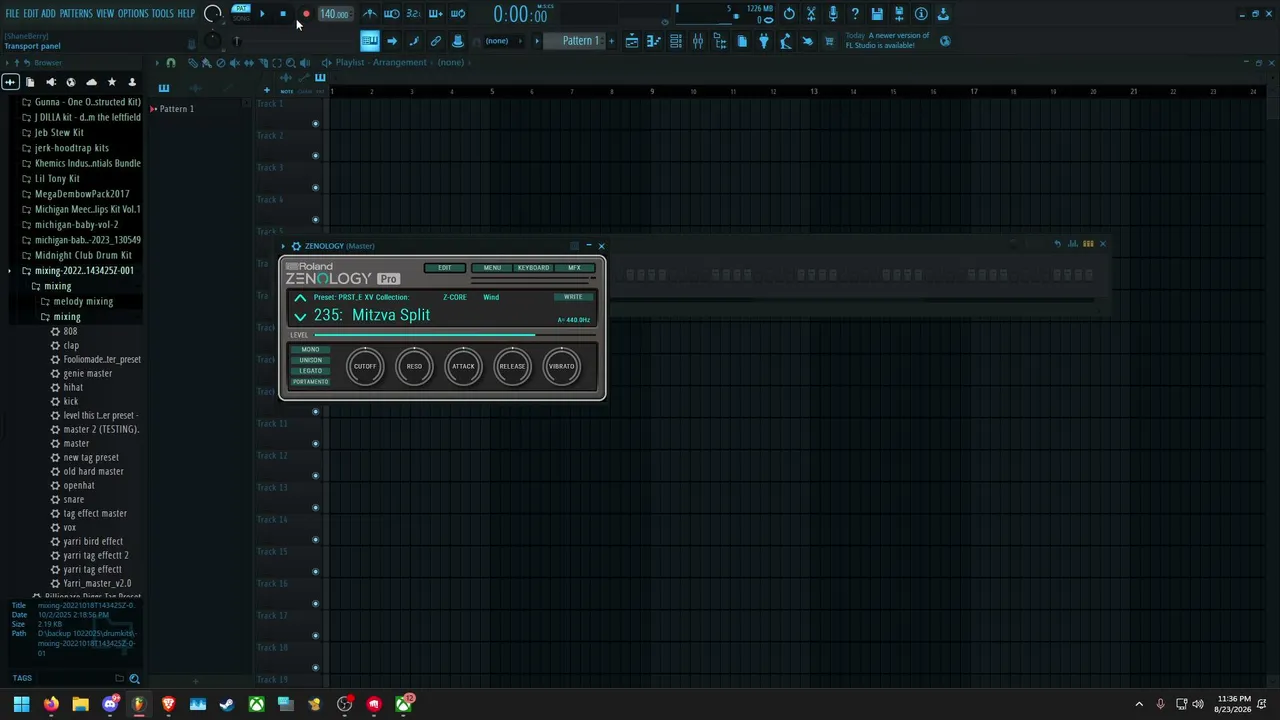Viewport: 1280px width, 720px height.
Task: Open the PATTERNS menu
Action: click(x=76, y=14)
